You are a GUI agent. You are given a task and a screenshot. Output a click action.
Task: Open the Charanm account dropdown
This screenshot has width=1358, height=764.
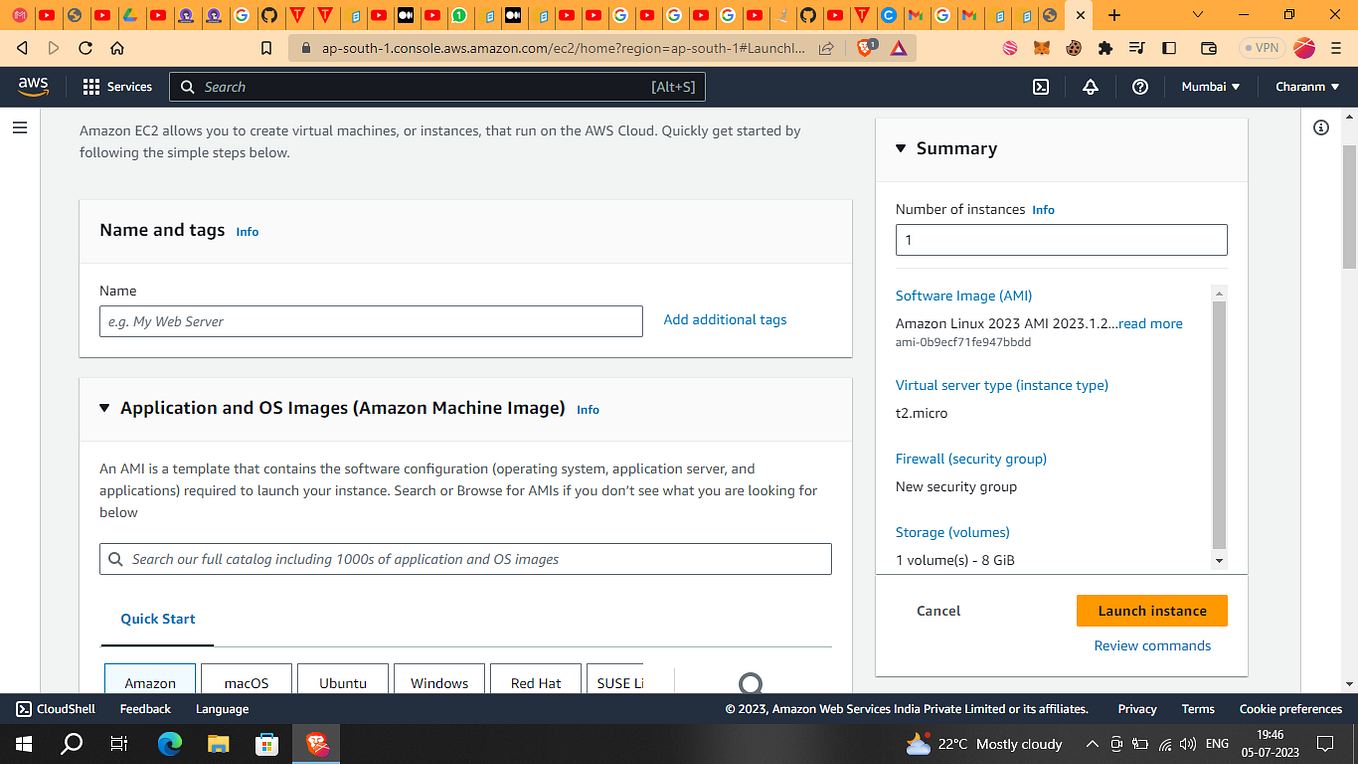click(1306, 86)
